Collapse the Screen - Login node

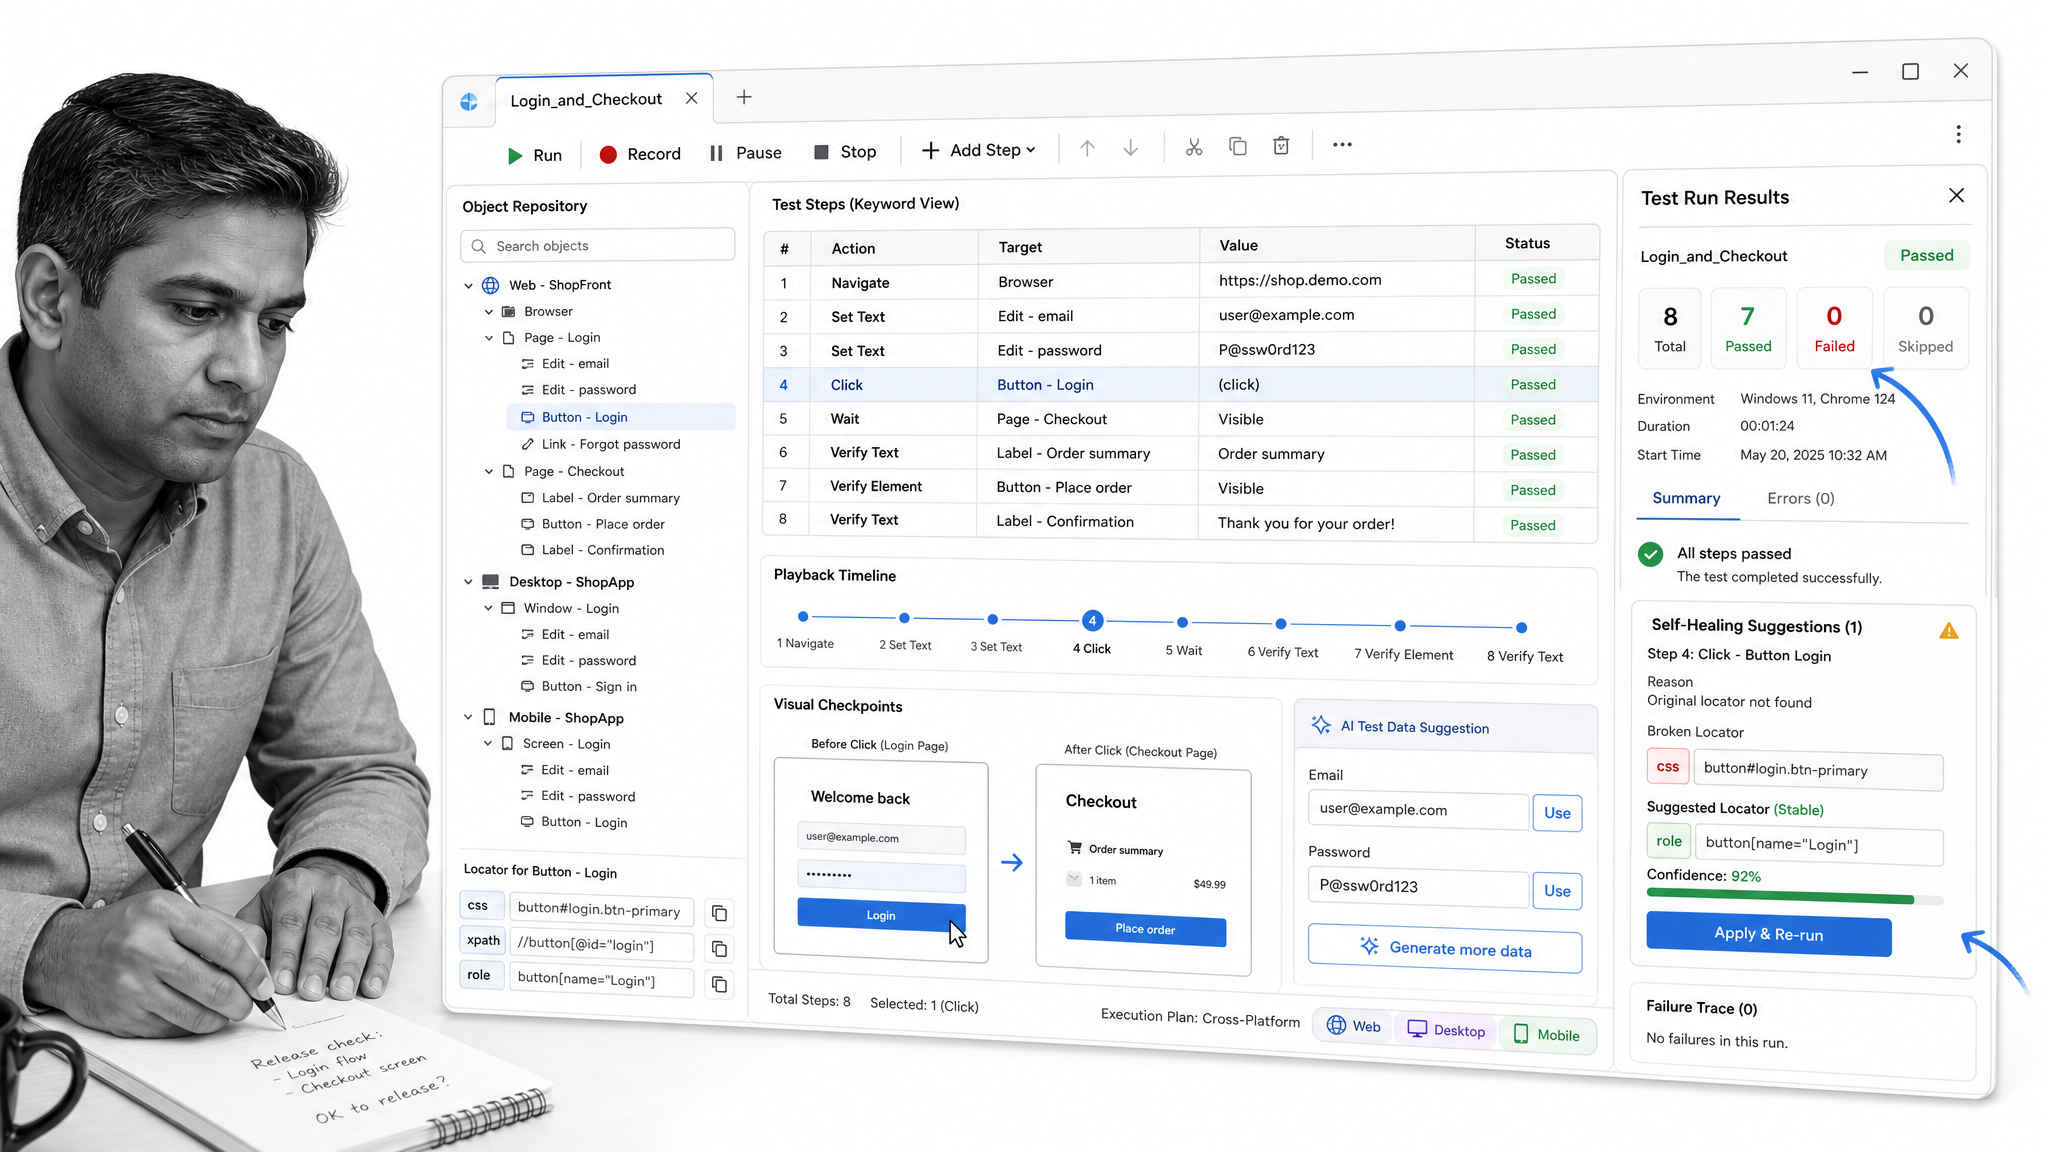[x=488, y=743]
